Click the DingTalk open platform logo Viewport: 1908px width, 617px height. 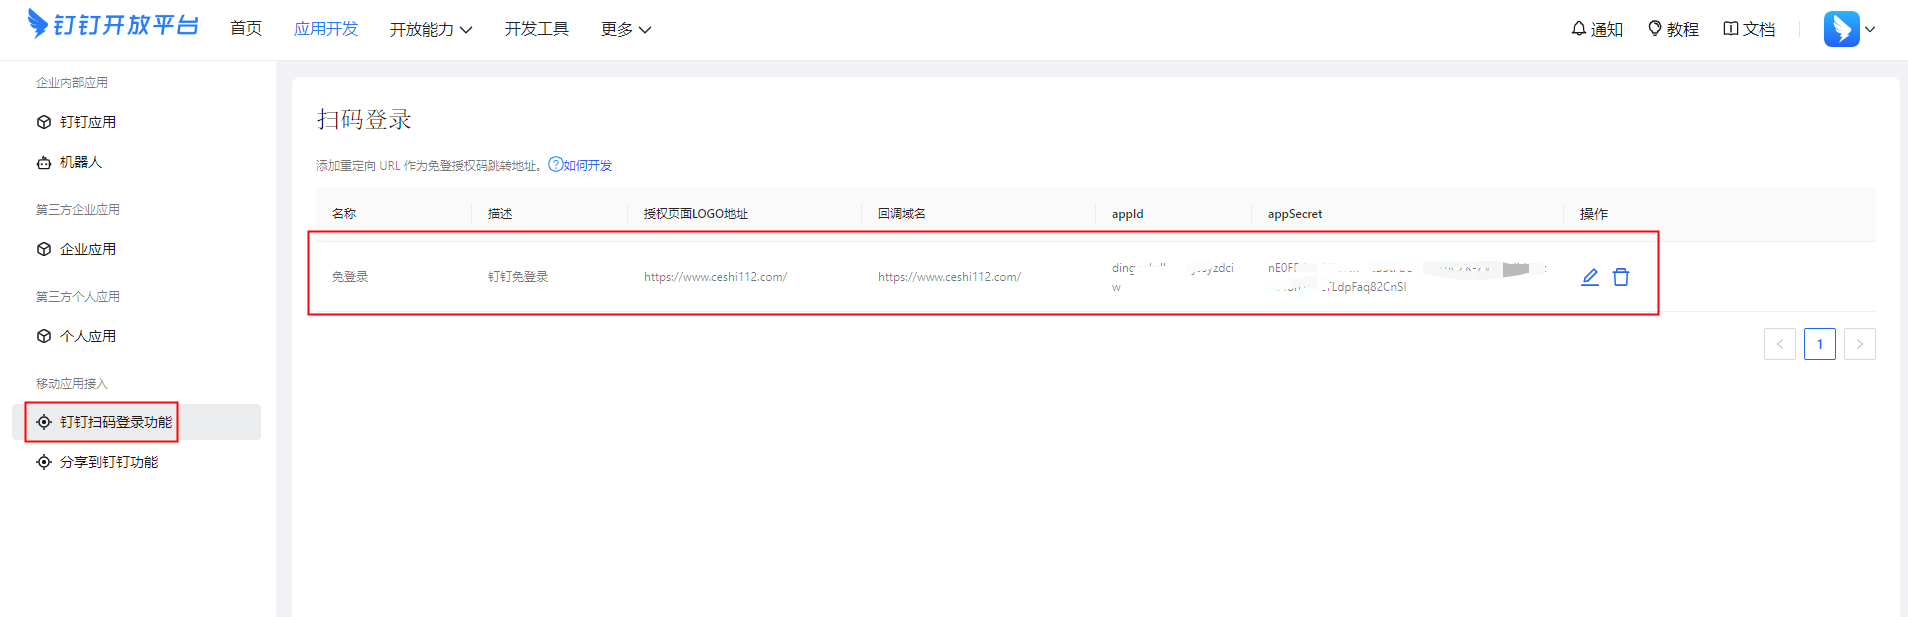[x=113, y=24]
